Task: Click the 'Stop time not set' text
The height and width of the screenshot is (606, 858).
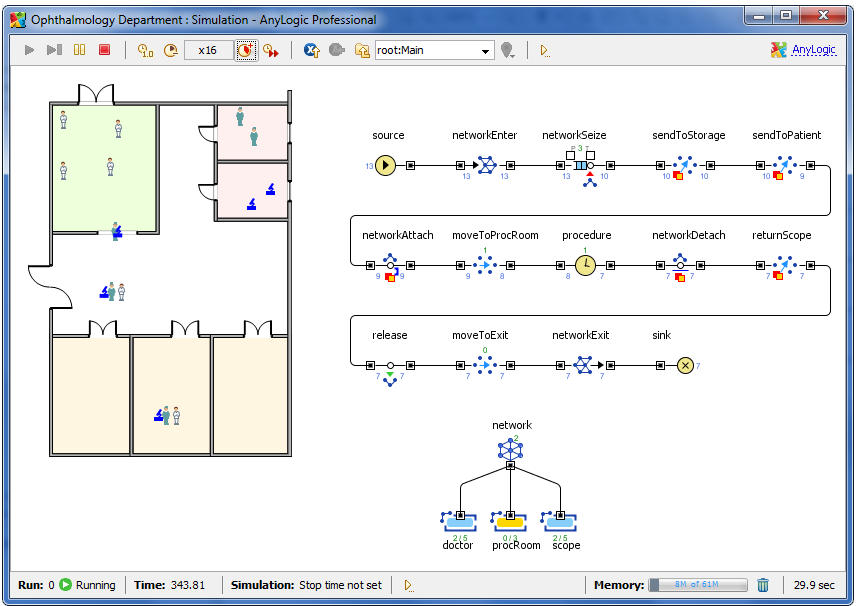Action: (340, 585)
